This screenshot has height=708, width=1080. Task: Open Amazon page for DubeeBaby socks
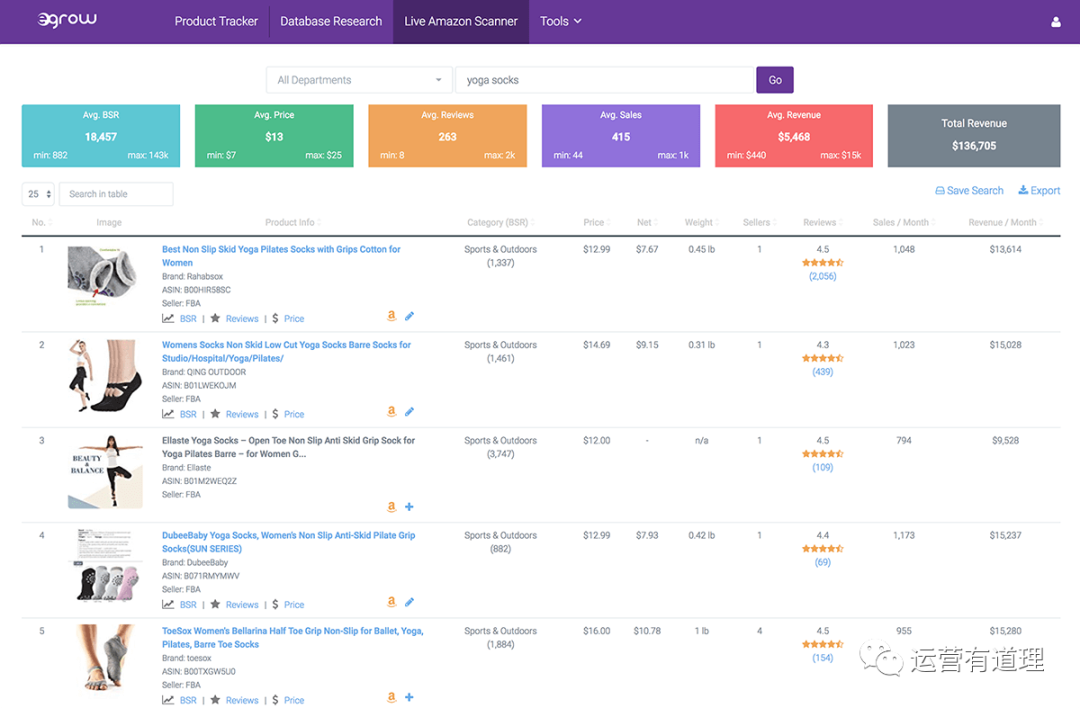pyautogui.click(x=391, y=602)
